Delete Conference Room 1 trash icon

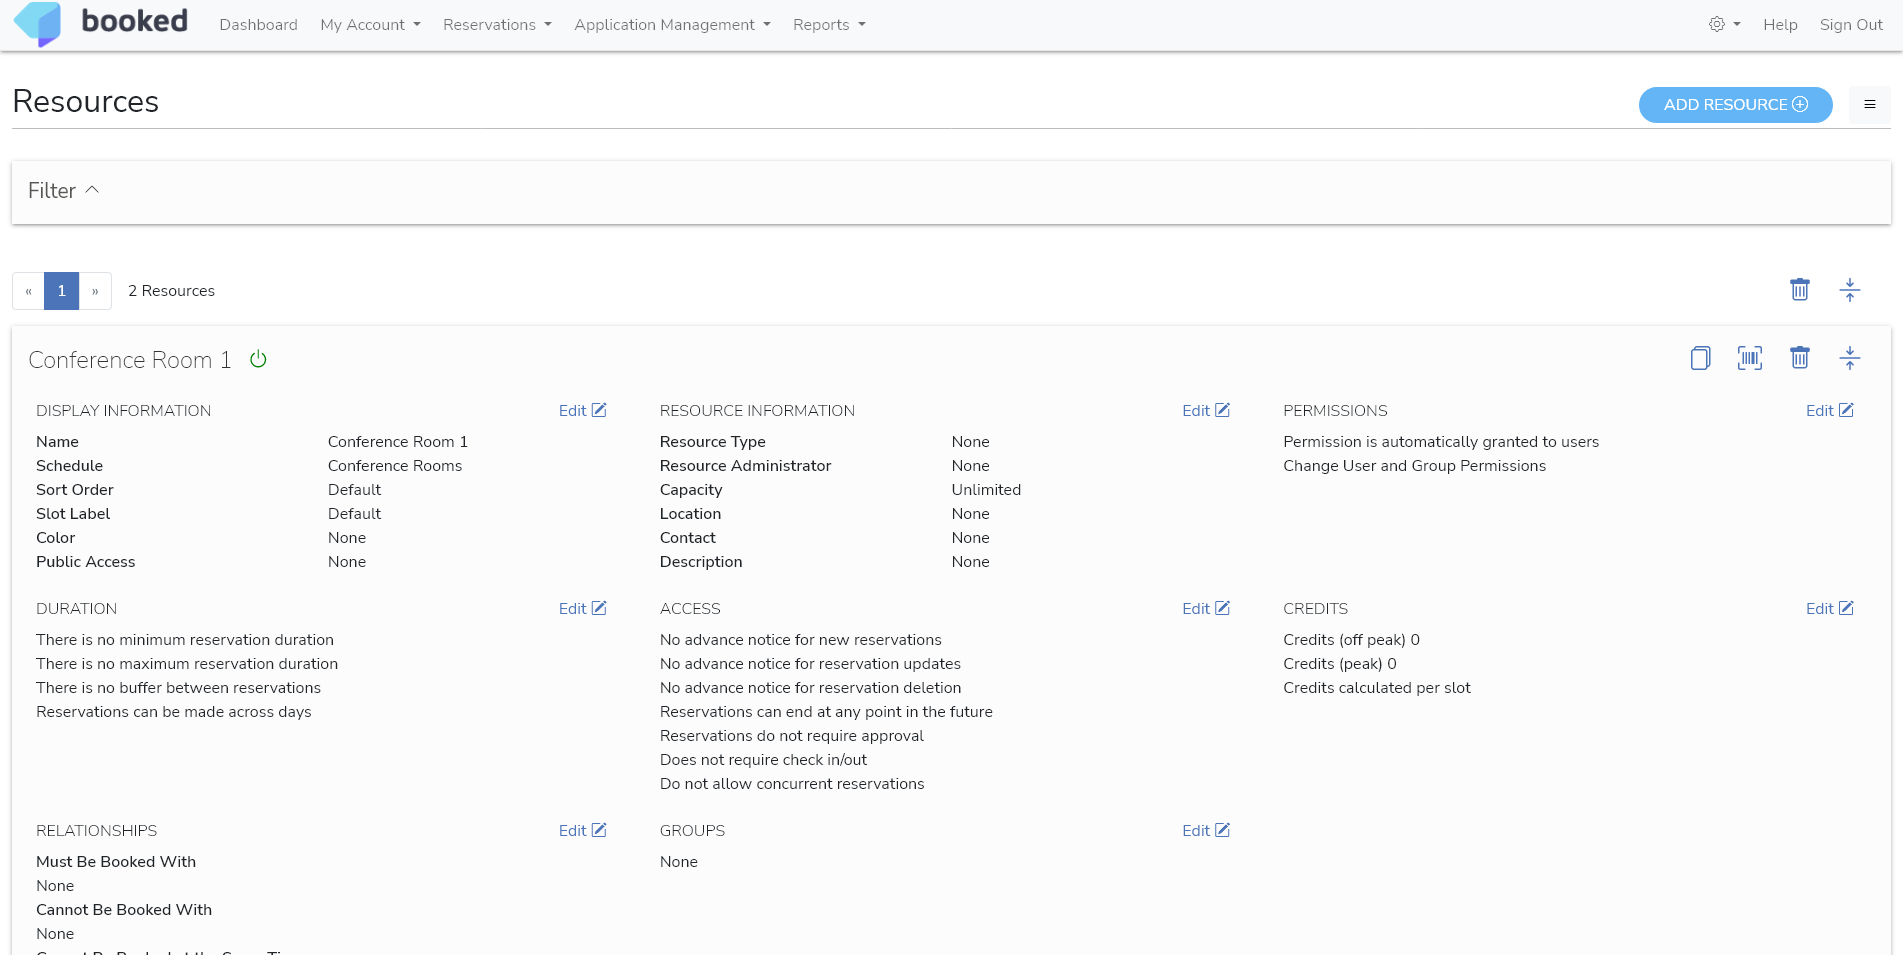coord(1799,358)
